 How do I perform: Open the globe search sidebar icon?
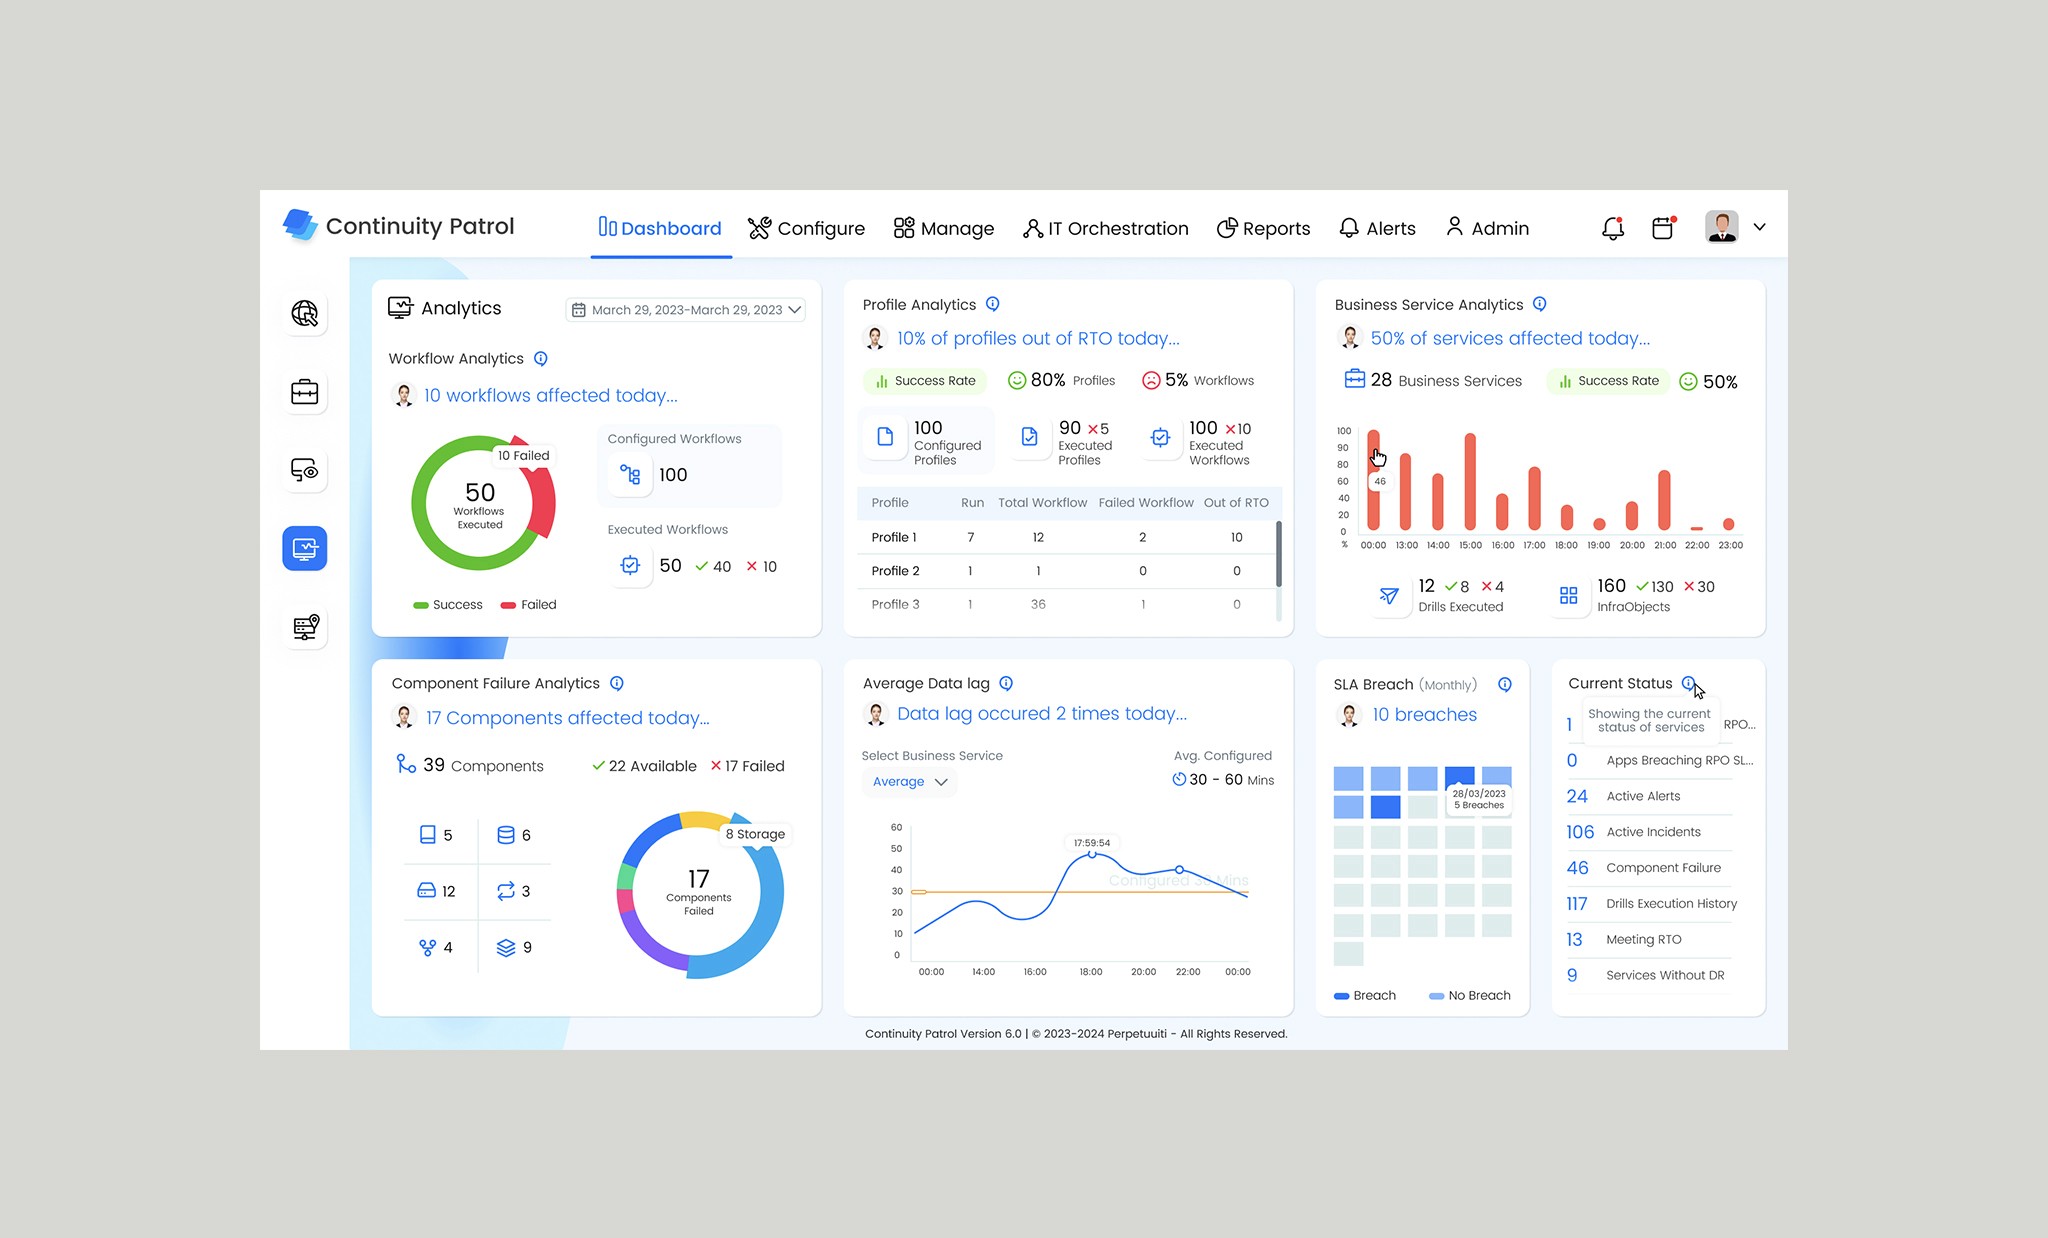(x=305, y=313)
